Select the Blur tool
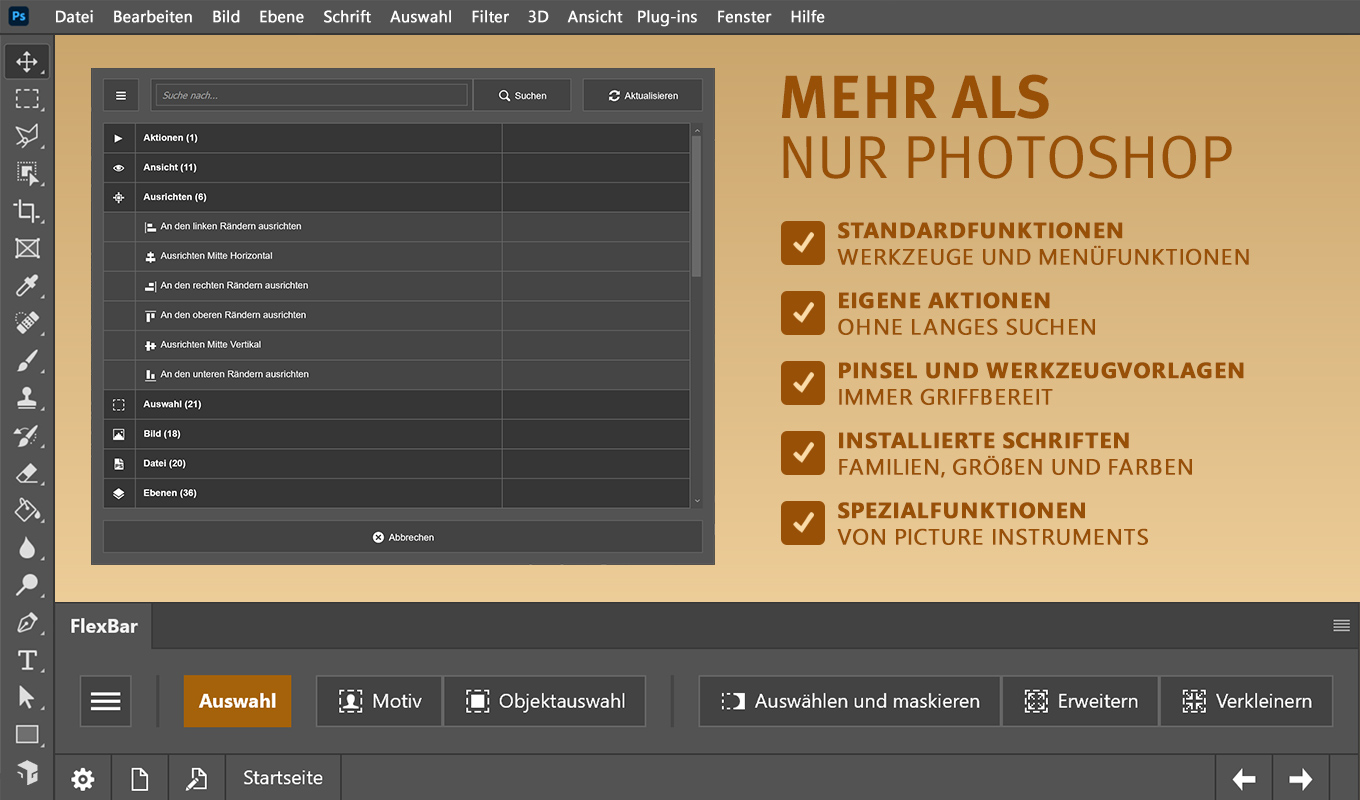This screenshot has width=1360, height=800. tap(27, 548)
